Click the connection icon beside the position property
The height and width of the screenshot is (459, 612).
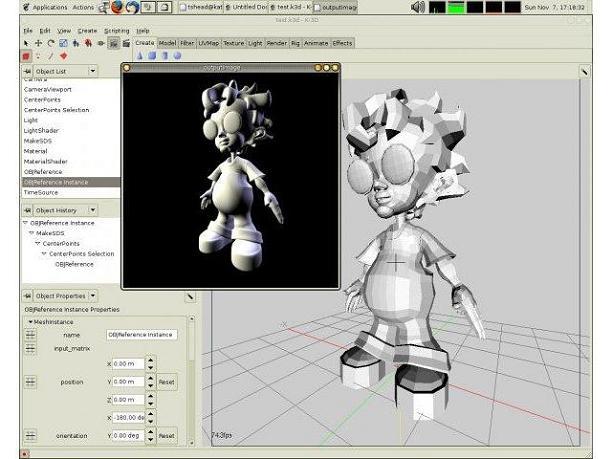tap(30, 381)
